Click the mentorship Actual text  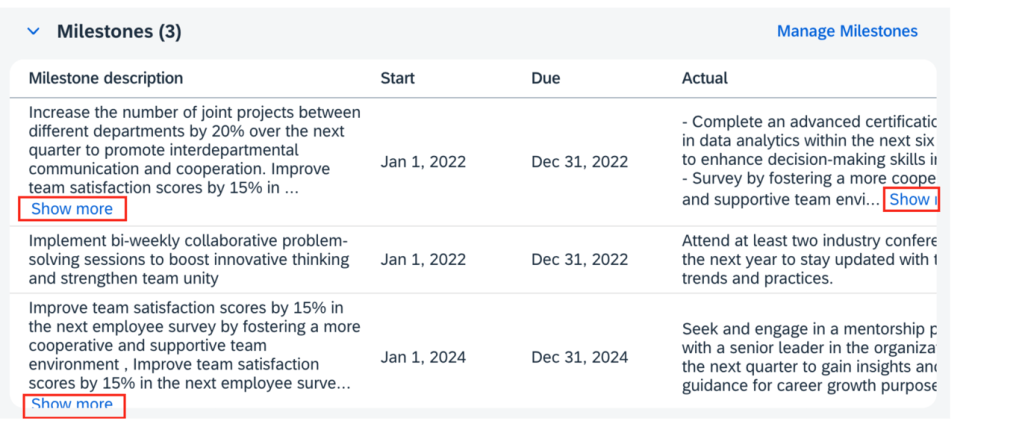pos(808,357)
